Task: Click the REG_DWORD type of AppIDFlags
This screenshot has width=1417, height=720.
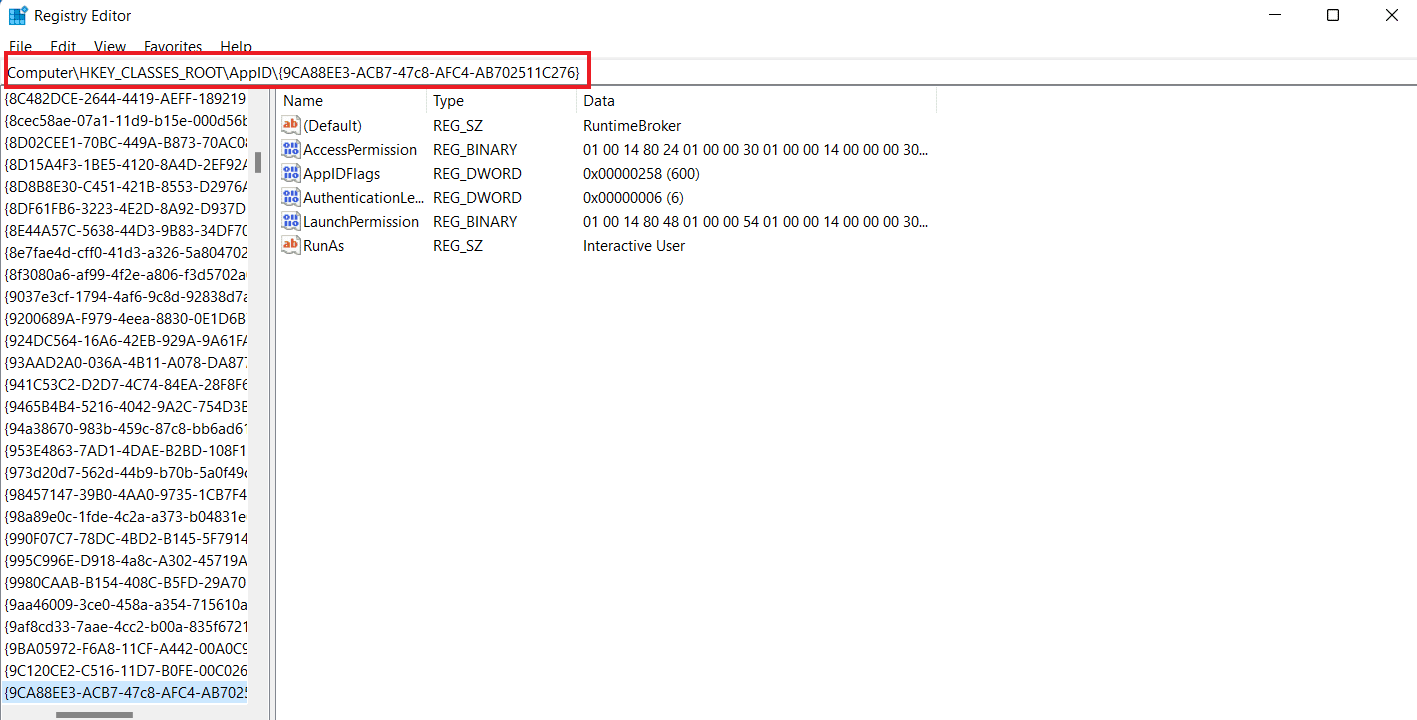Action: pos(477,173)
